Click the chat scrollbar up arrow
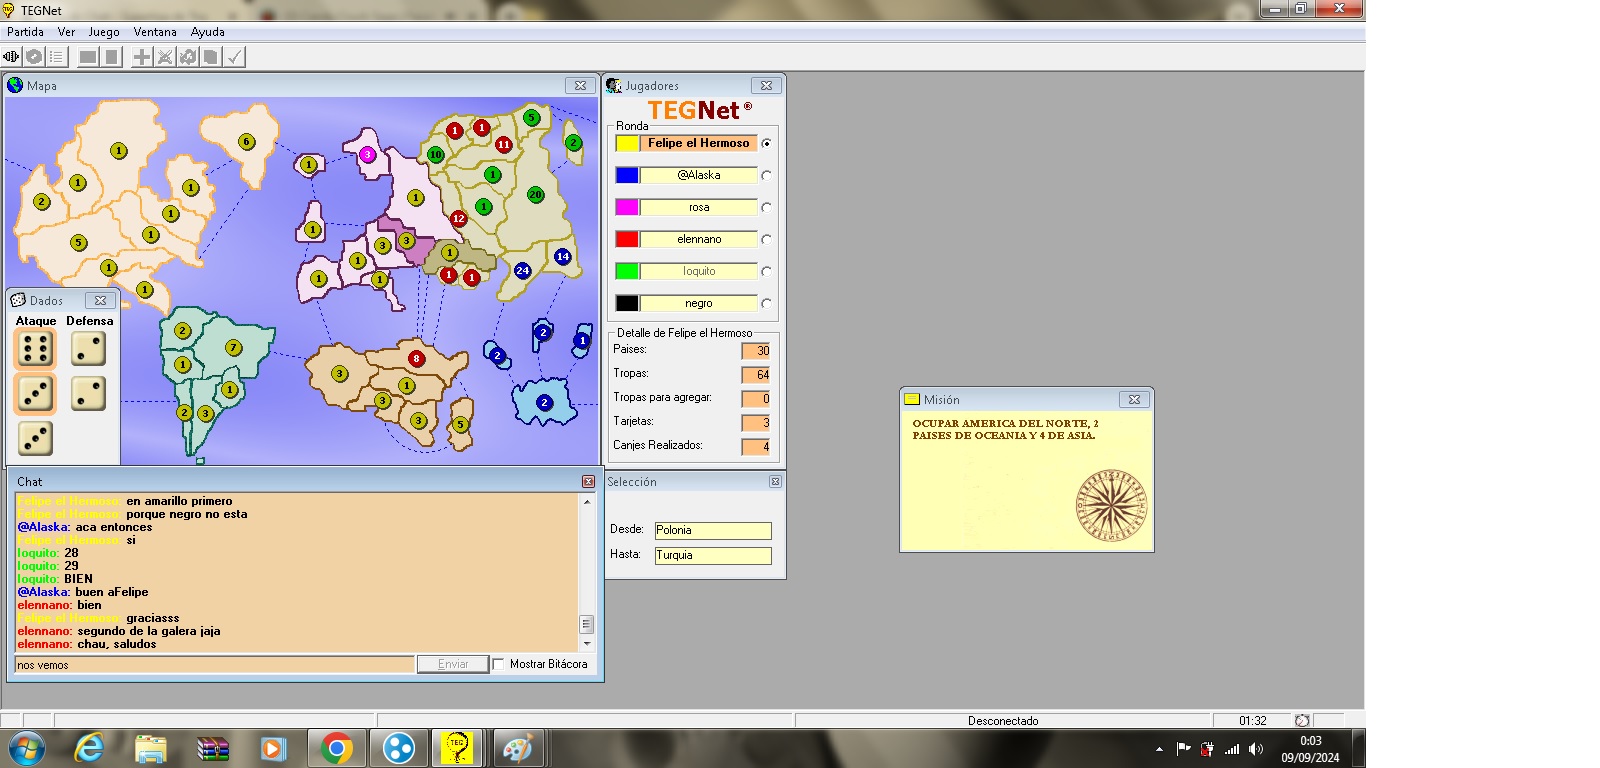 coord(587,501)
